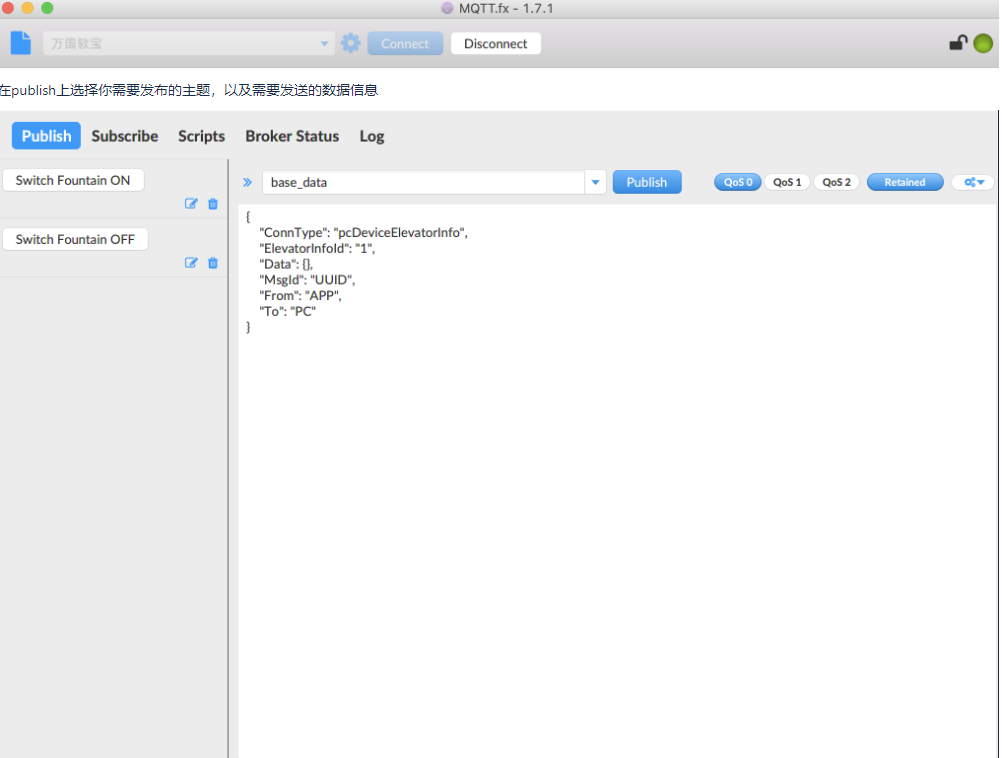Click the macOS green fullscreen window button
This screenshot has width=1002, height=758.
coord(47,8)
